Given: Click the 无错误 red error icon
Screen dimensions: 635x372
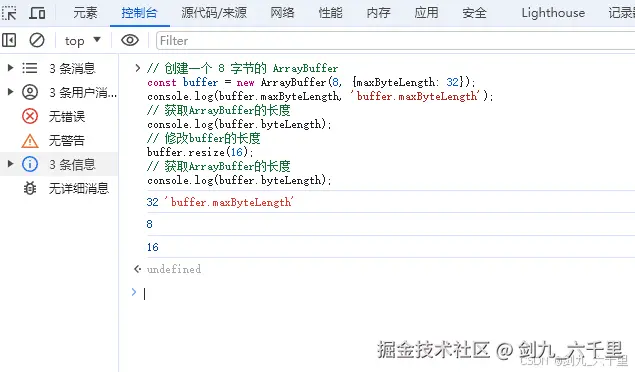Looking at the screenshot, I should click(30, 116).
